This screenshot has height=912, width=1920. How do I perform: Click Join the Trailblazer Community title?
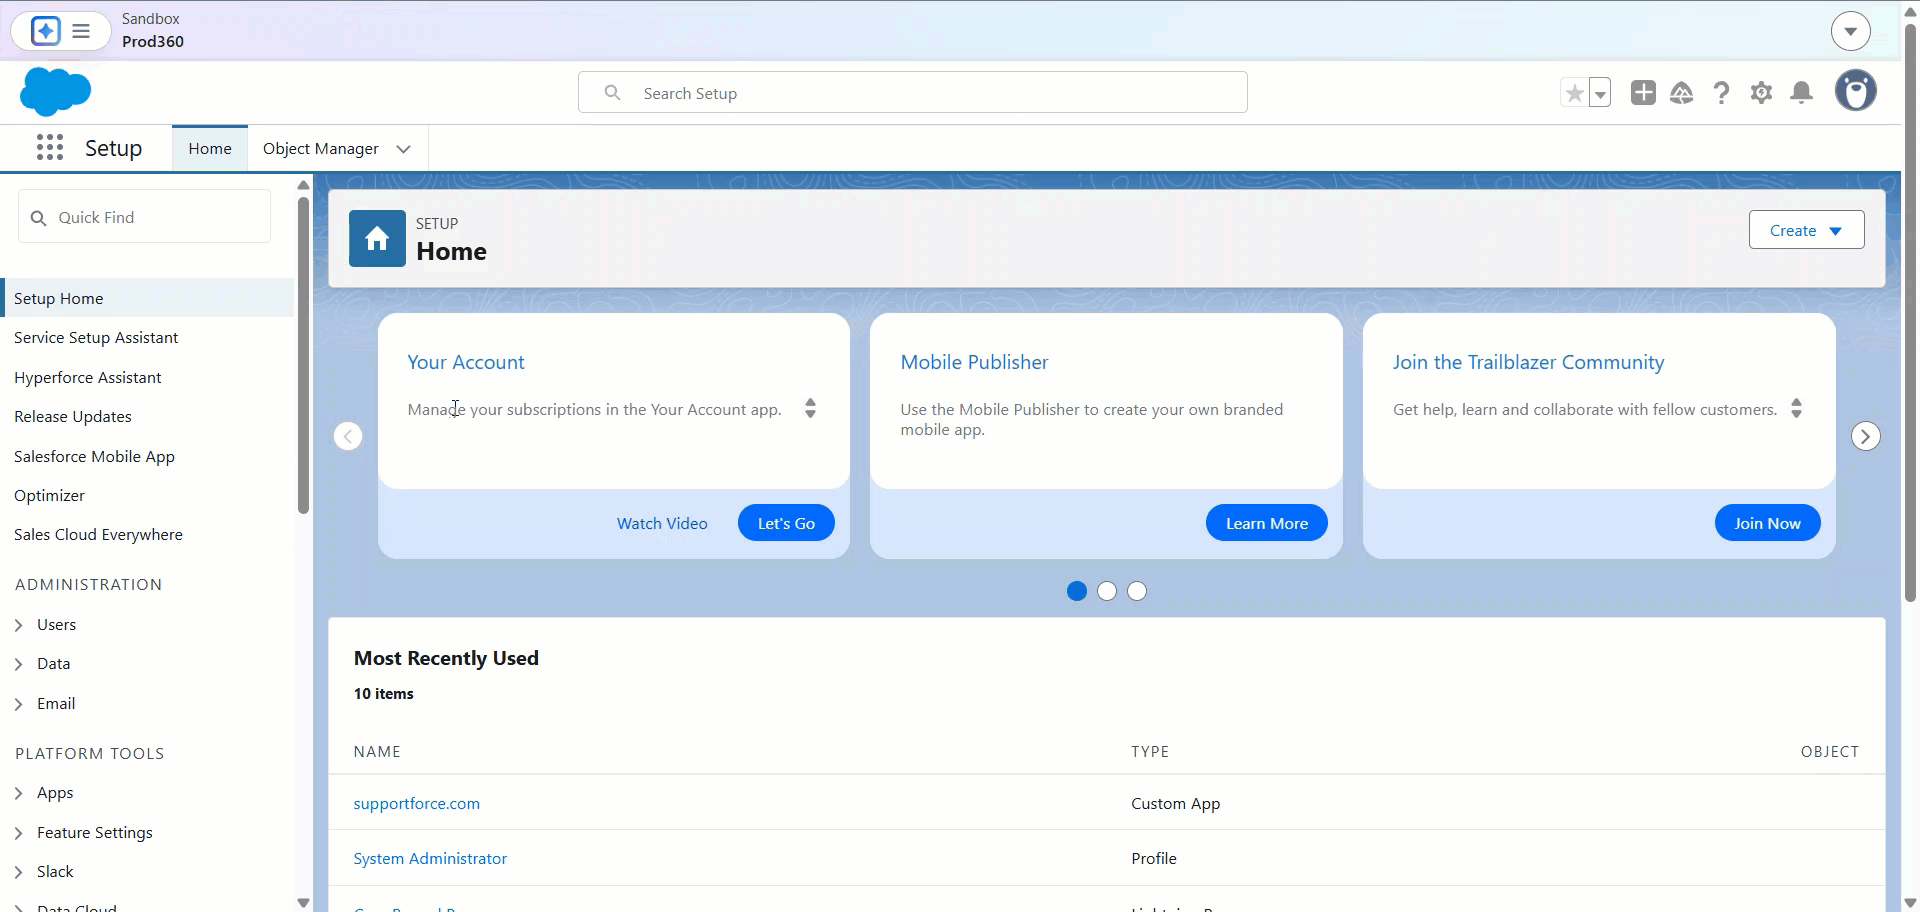1528,362
